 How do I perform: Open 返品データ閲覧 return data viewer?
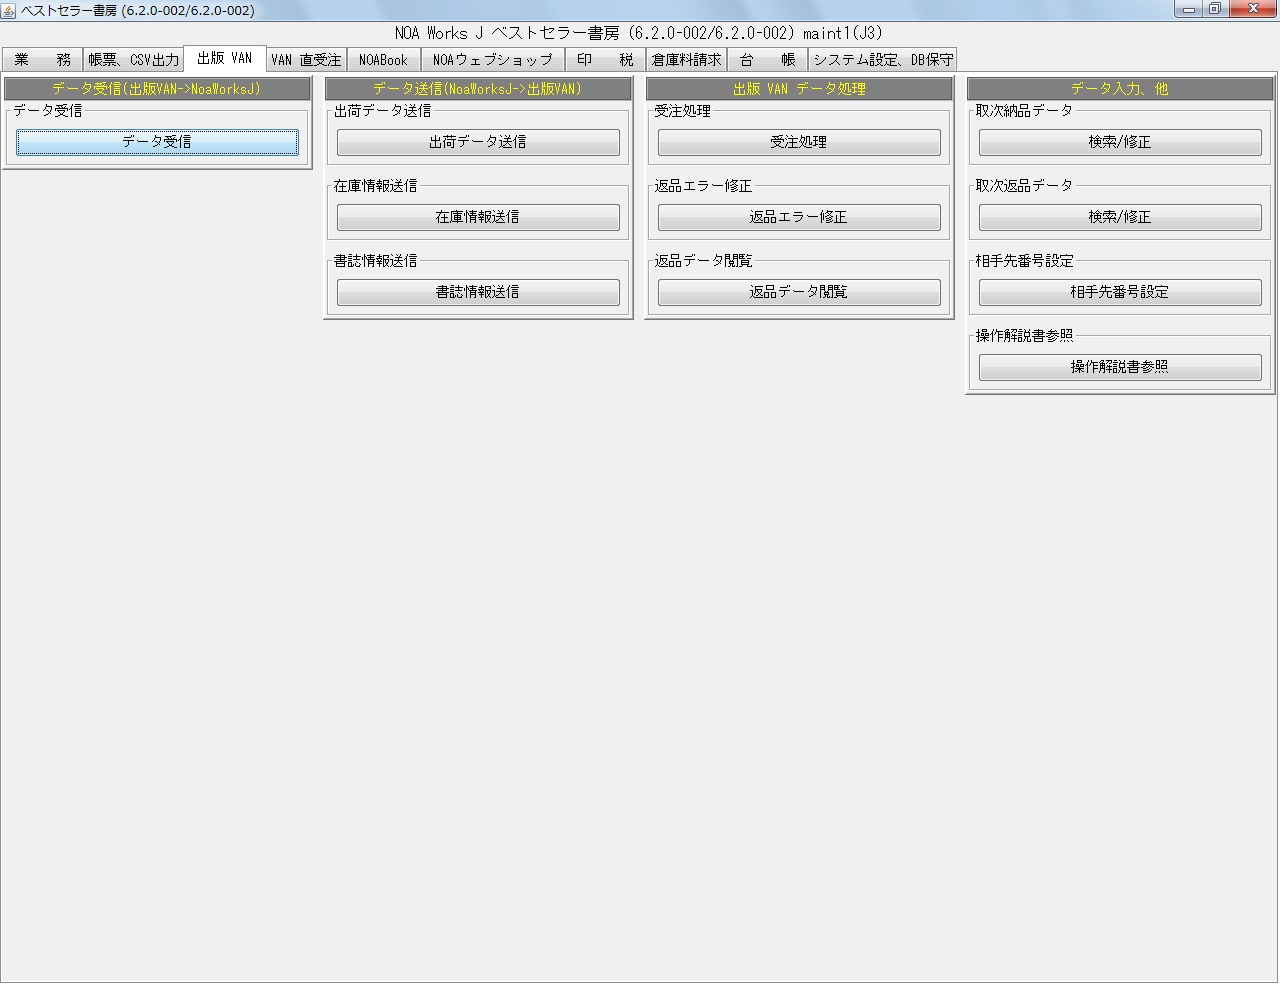pyautogui.click(x=798, y=292)
